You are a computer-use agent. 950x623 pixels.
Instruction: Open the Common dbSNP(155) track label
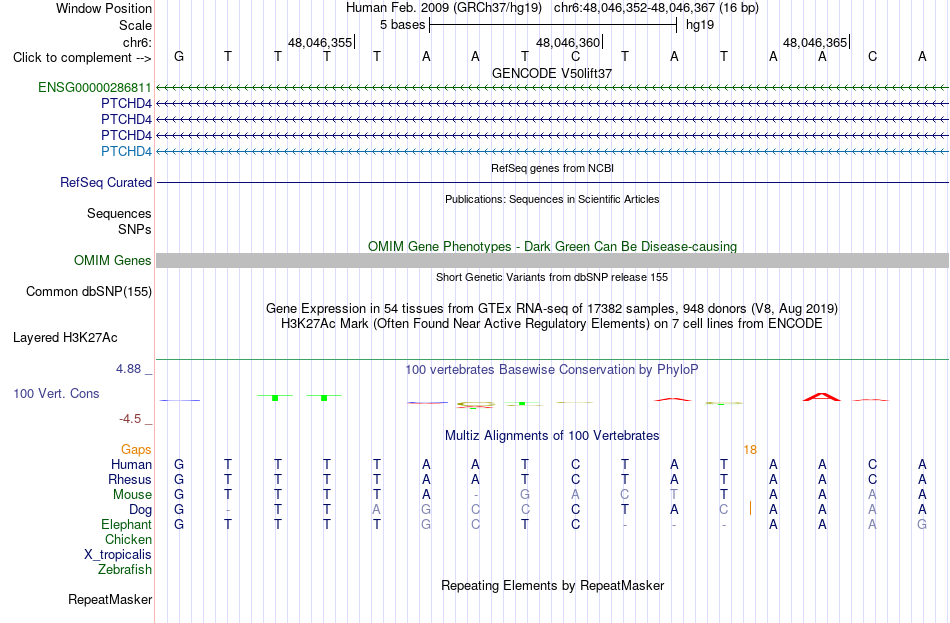[88, 292]
